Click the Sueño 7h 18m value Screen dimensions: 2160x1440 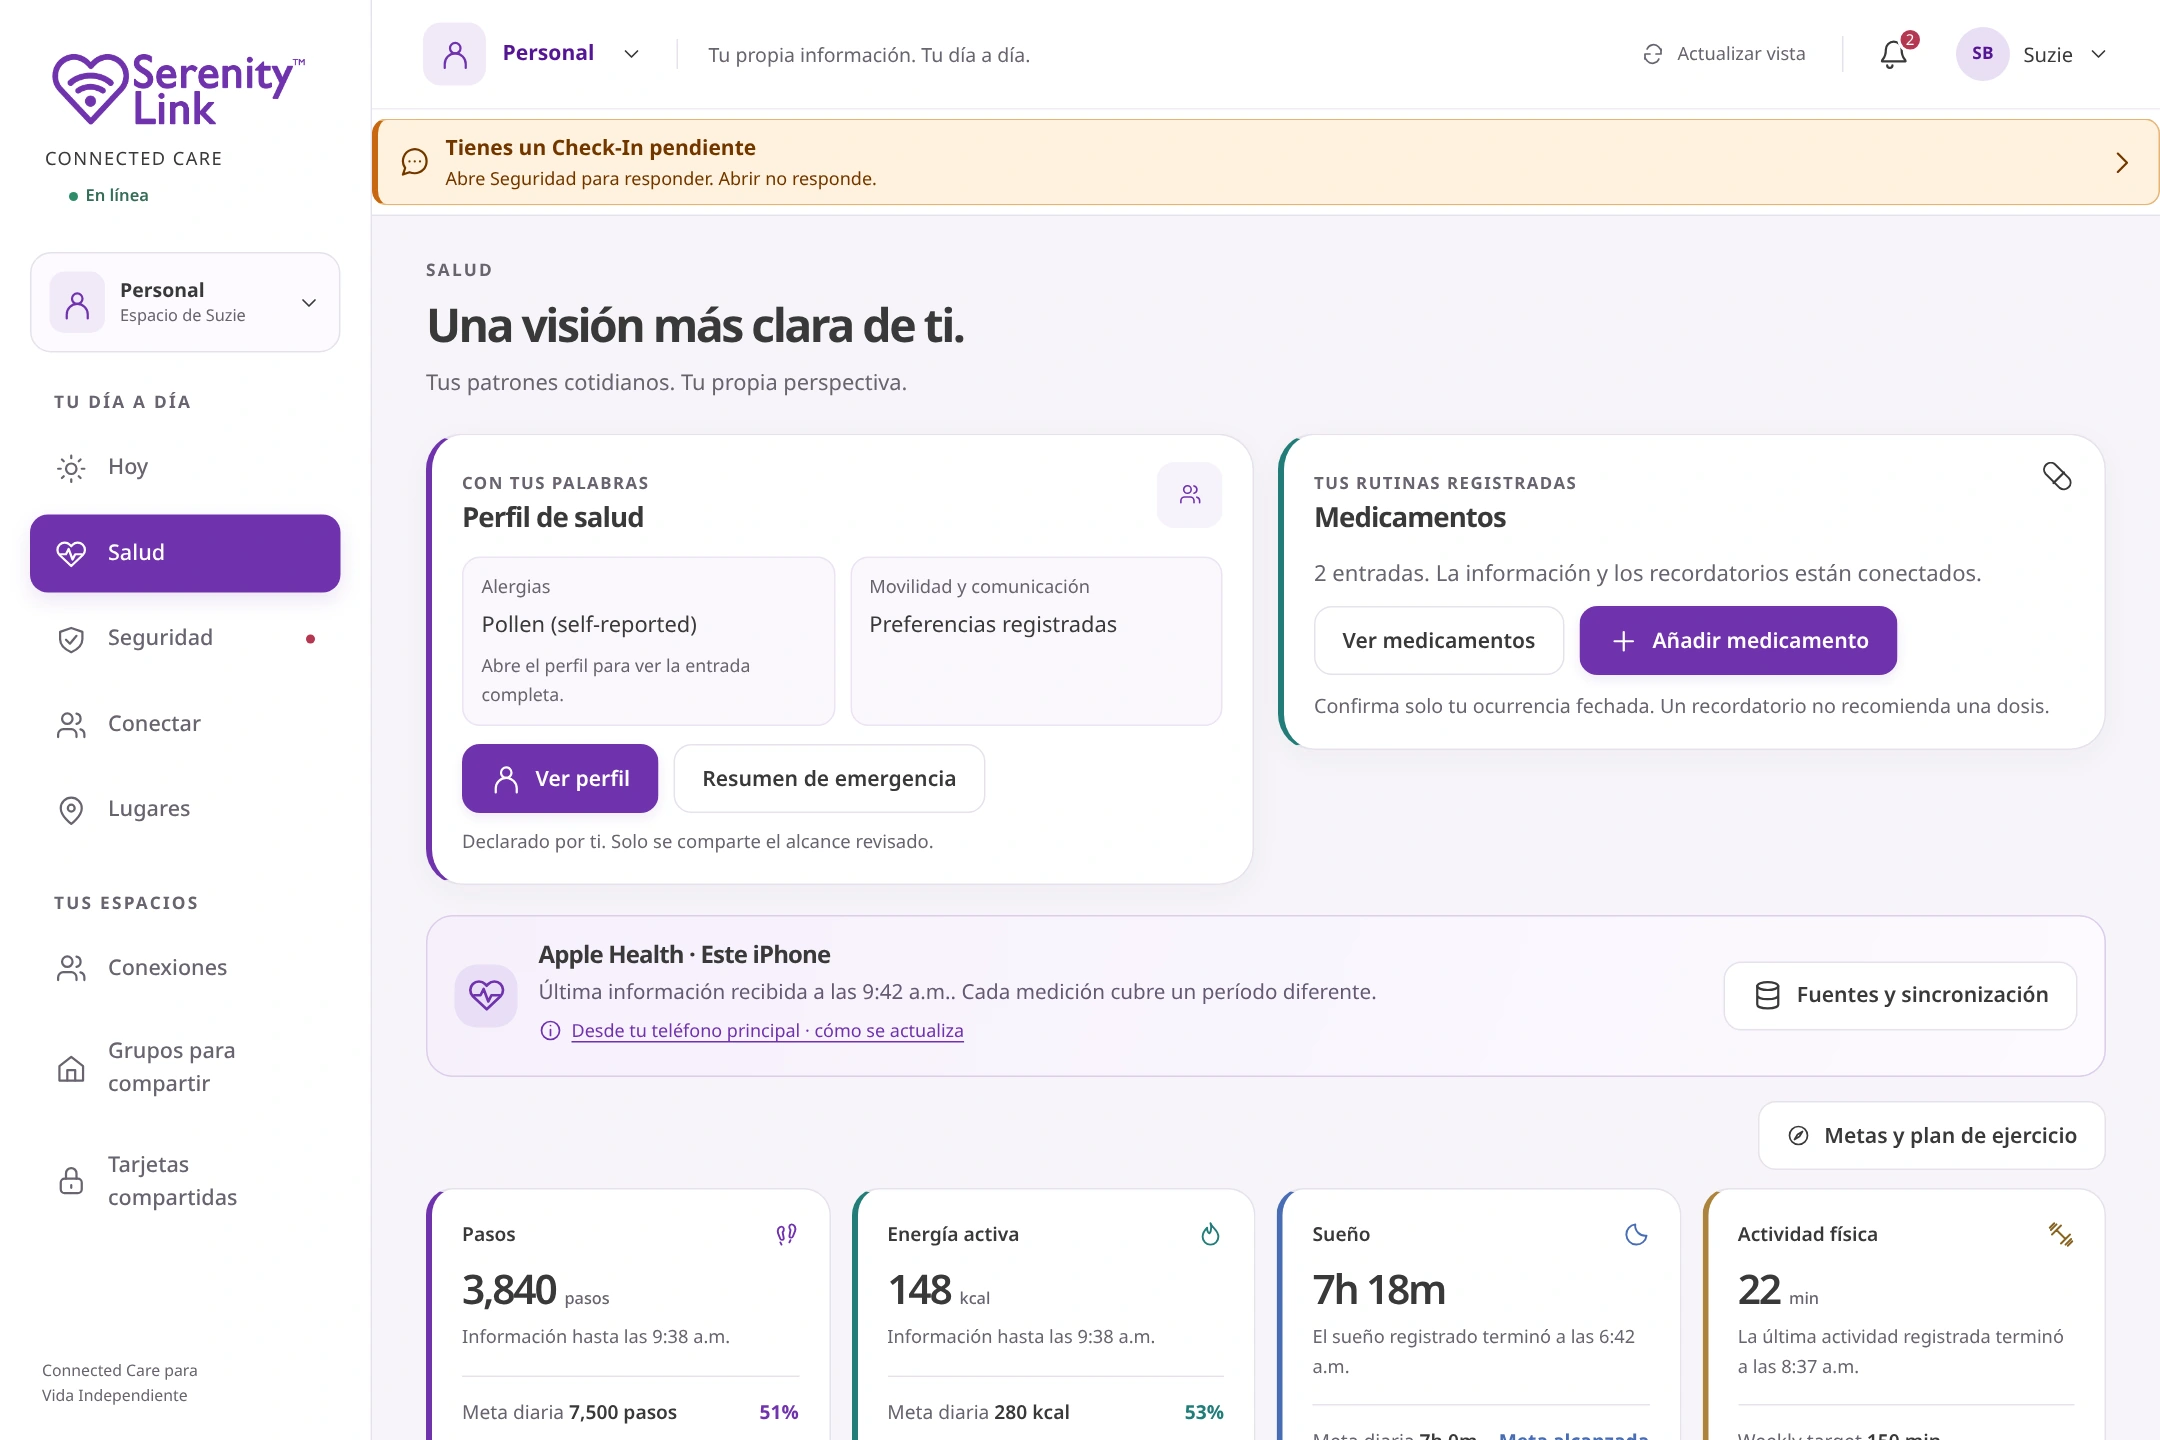(x=1379, y=1291)
